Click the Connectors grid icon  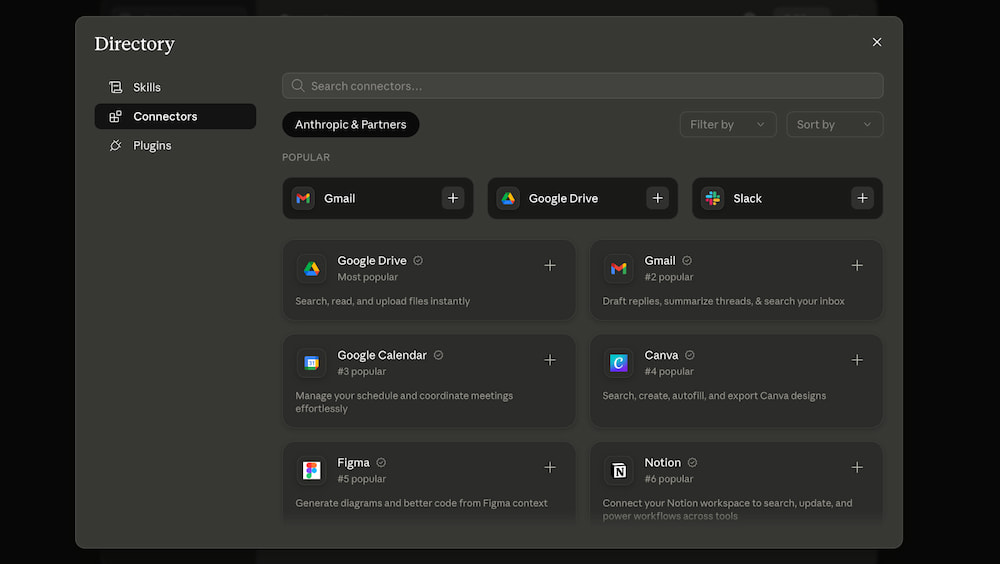pos(115,117)
